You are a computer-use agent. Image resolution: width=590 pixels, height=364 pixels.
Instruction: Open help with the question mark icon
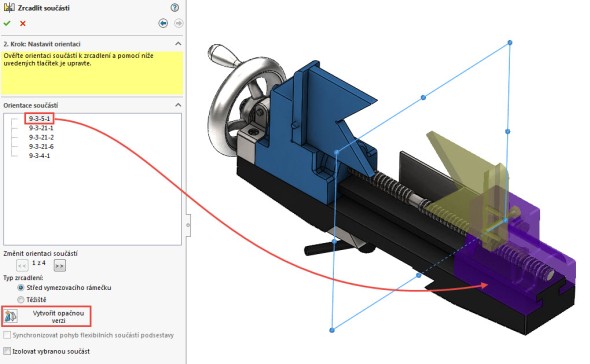175,8
